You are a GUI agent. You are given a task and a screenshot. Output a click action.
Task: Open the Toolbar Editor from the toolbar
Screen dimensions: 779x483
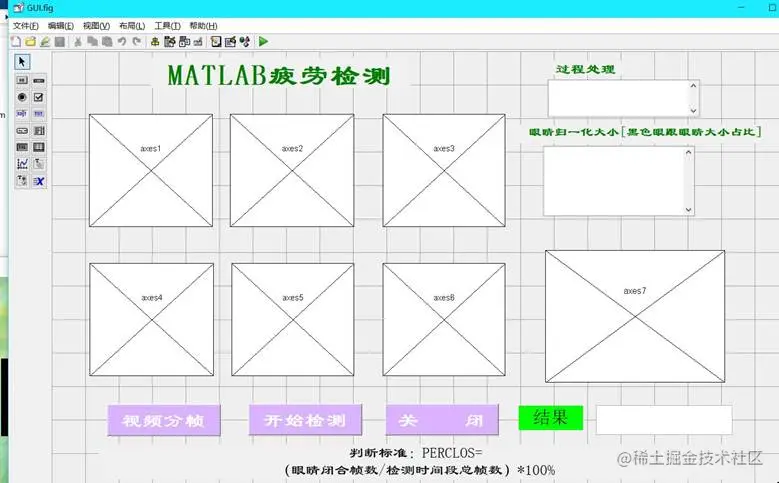point(198,42)
